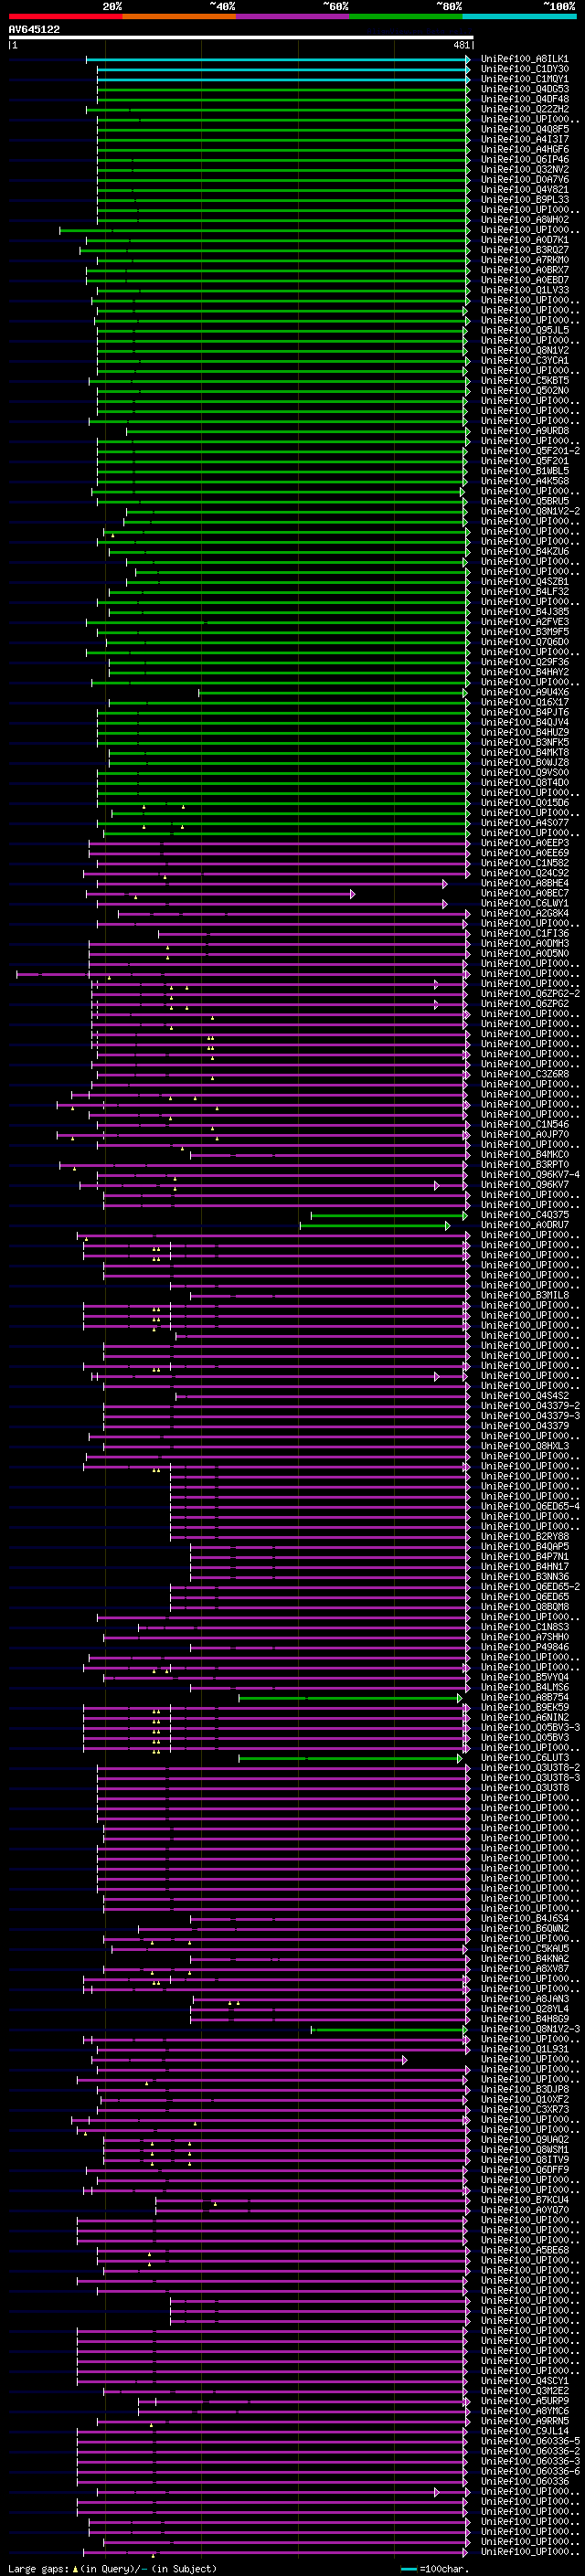585x2576 pixels.
Task: Open hit UniRef100_A4I3I7
Action: (524, 139)
